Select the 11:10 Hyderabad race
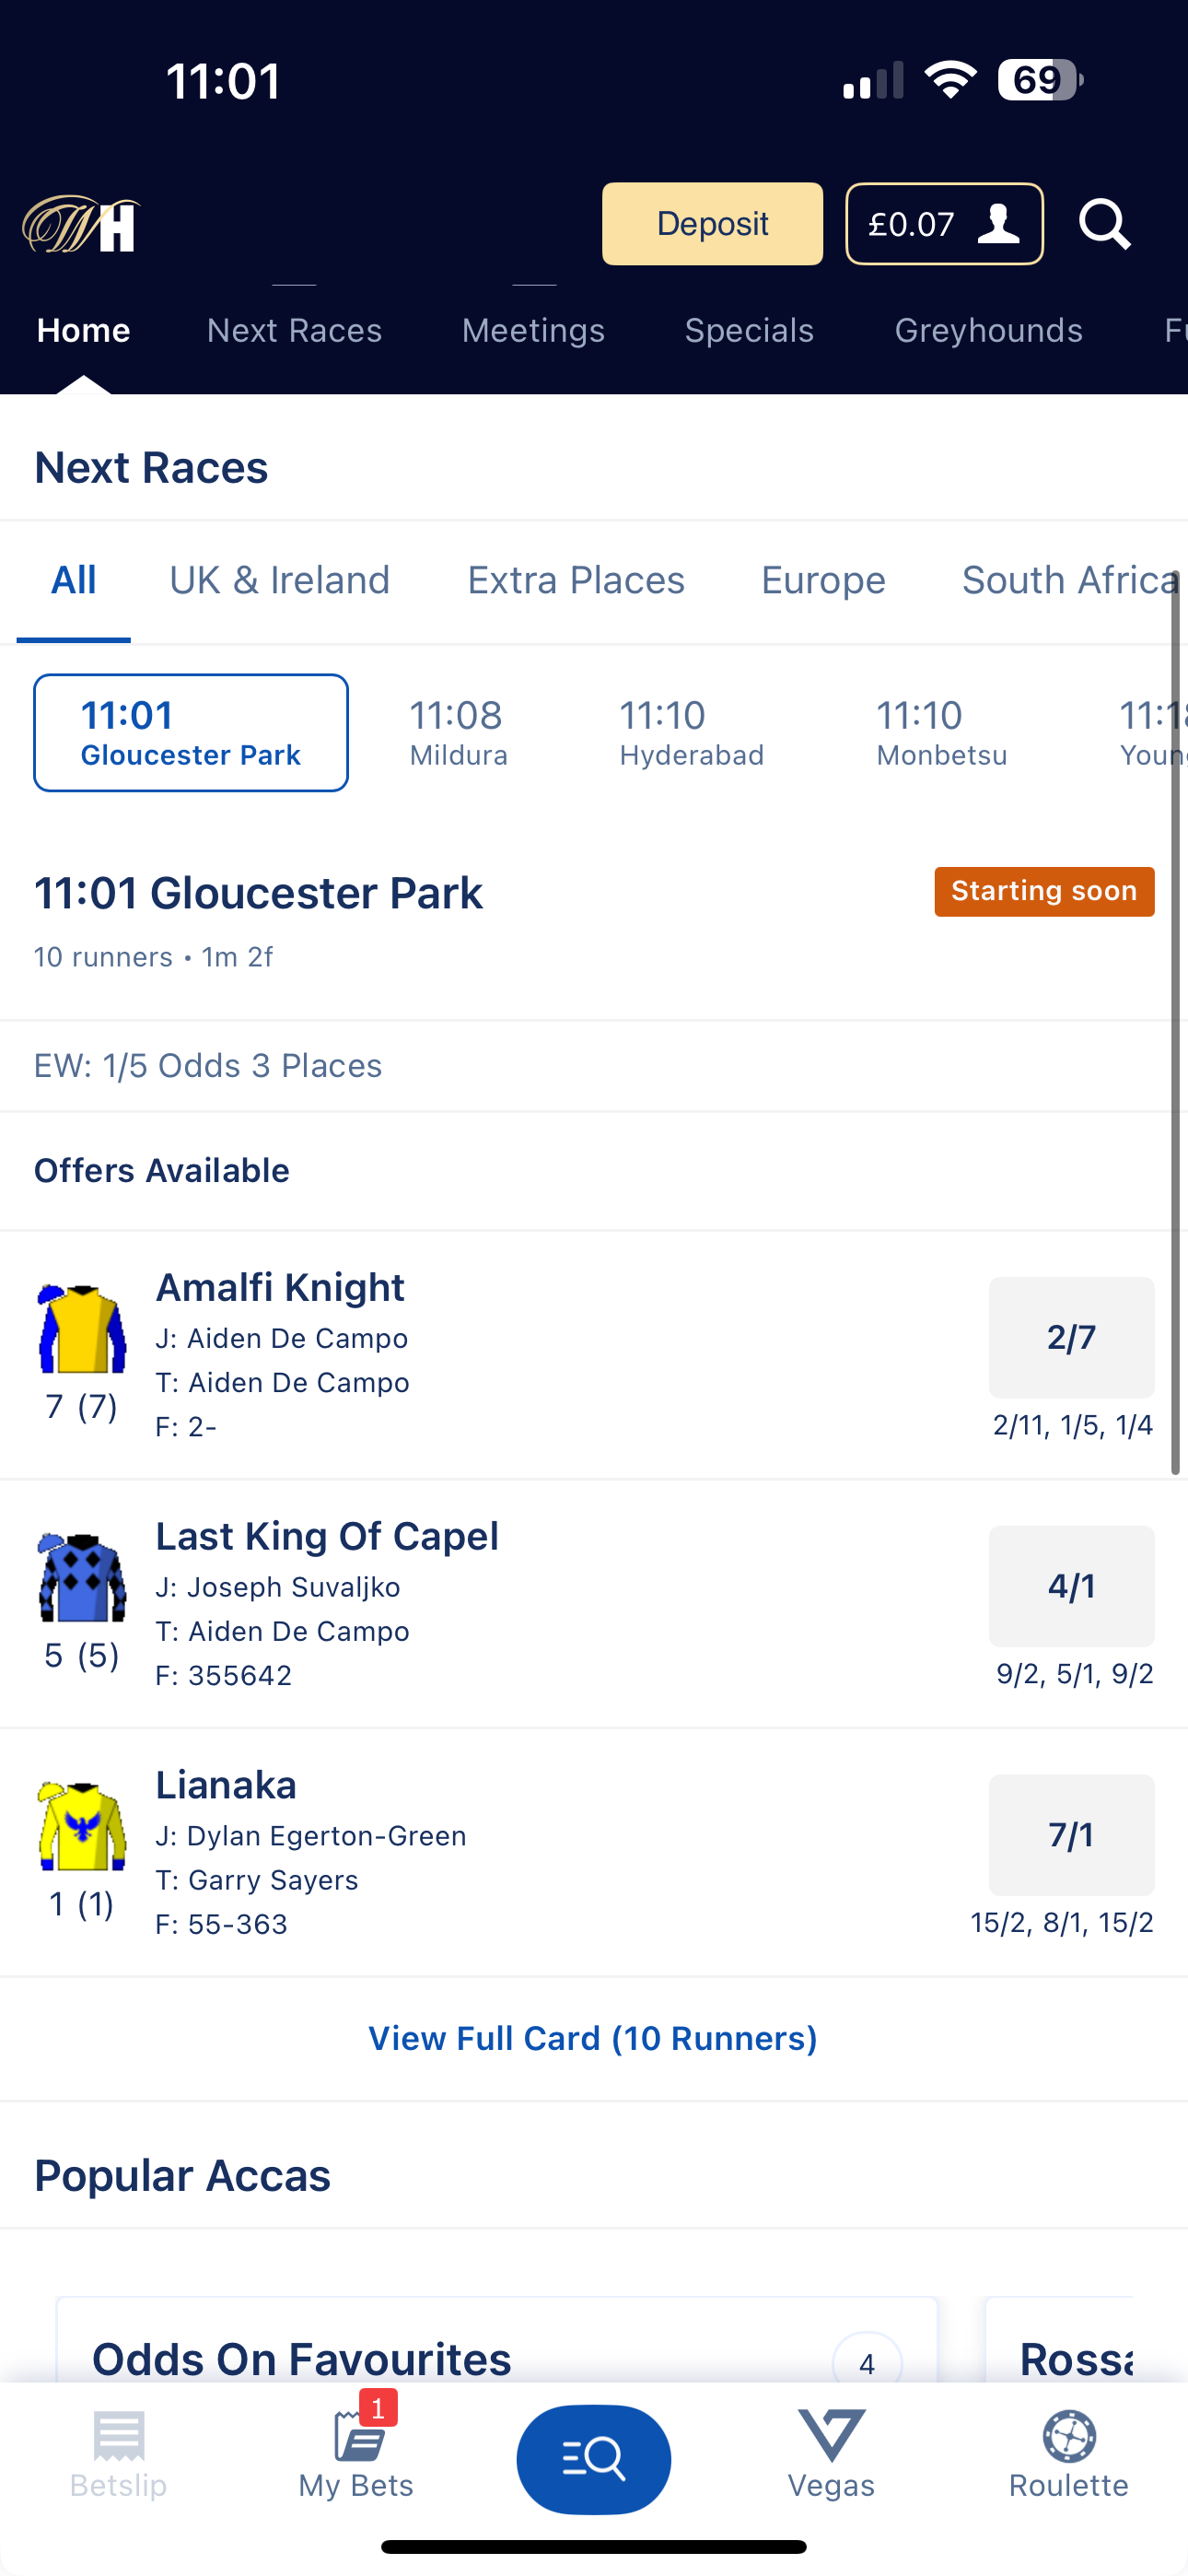 click(691, 732)
